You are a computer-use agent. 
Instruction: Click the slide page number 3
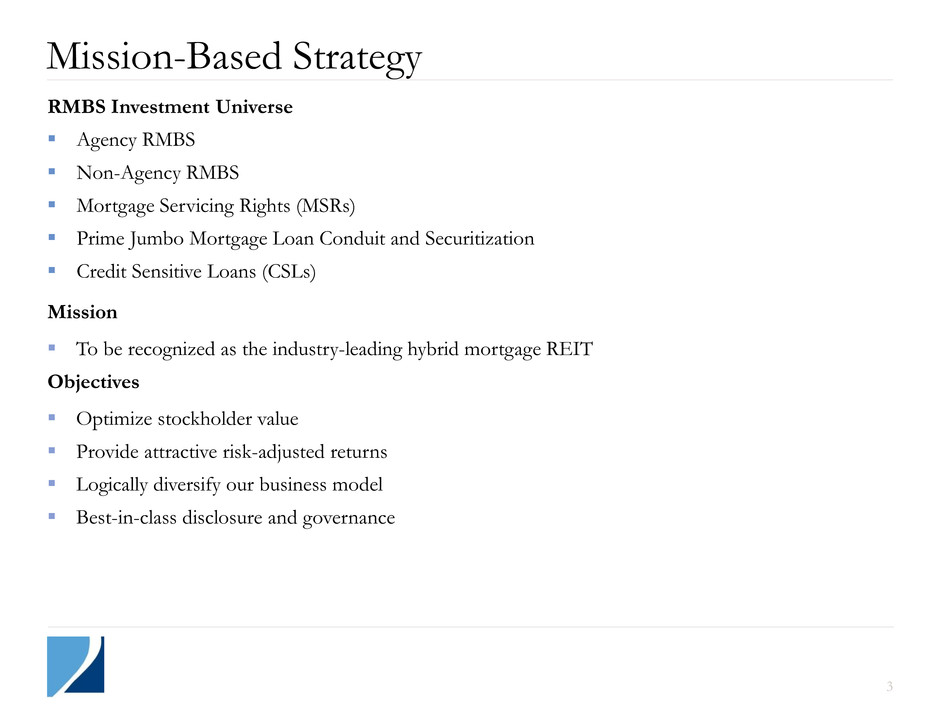(888, 686)
